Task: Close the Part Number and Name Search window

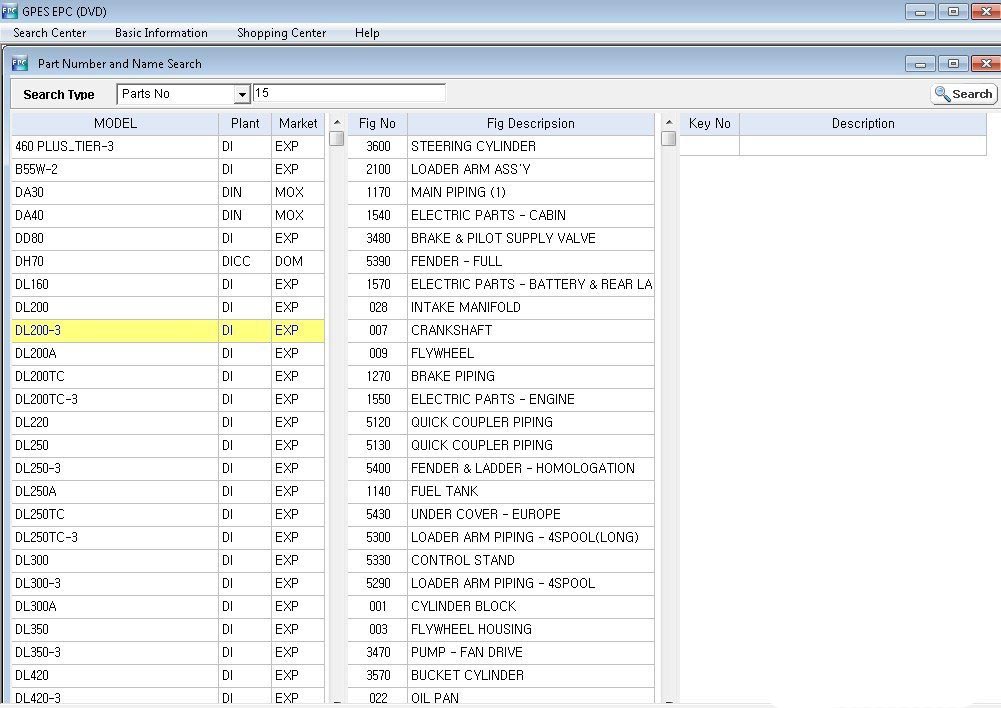Action: [x=984, y=64]
